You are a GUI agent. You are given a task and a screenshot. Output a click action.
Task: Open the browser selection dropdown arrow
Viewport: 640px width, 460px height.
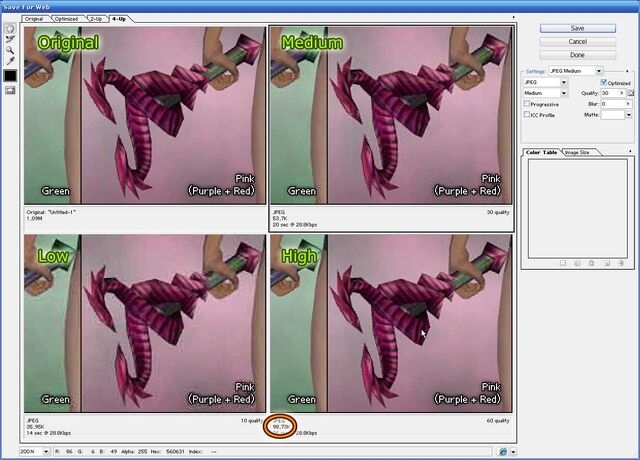point(513,452)
